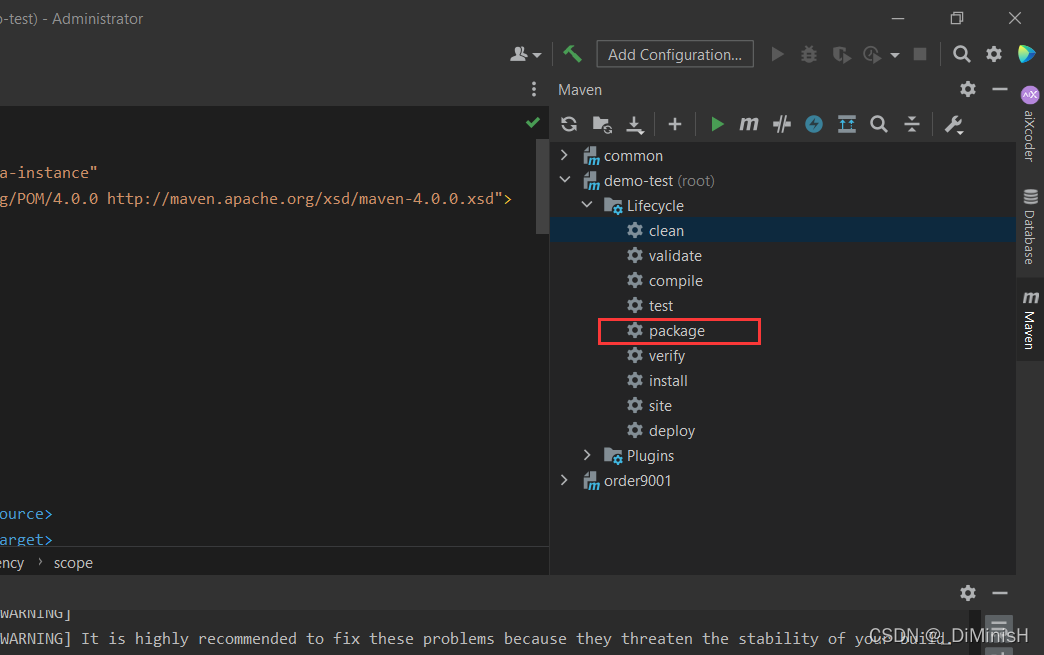
Task: Select the site lifecycle goal
Action: (x=660, y=405)
